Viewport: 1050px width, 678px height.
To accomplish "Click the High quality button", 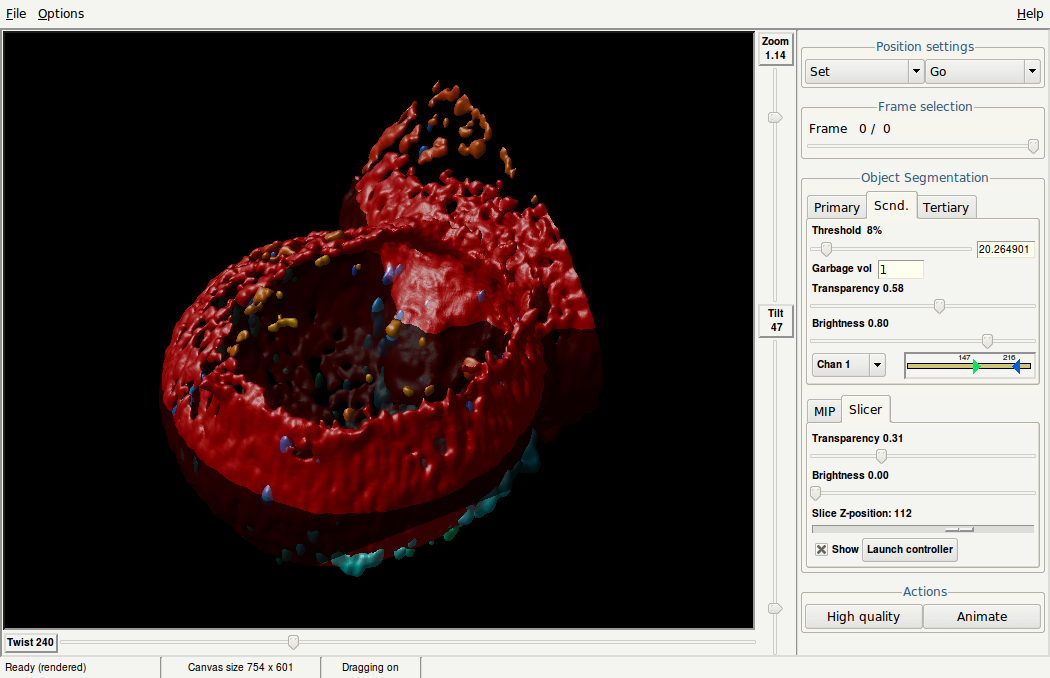I will point(862,617).
